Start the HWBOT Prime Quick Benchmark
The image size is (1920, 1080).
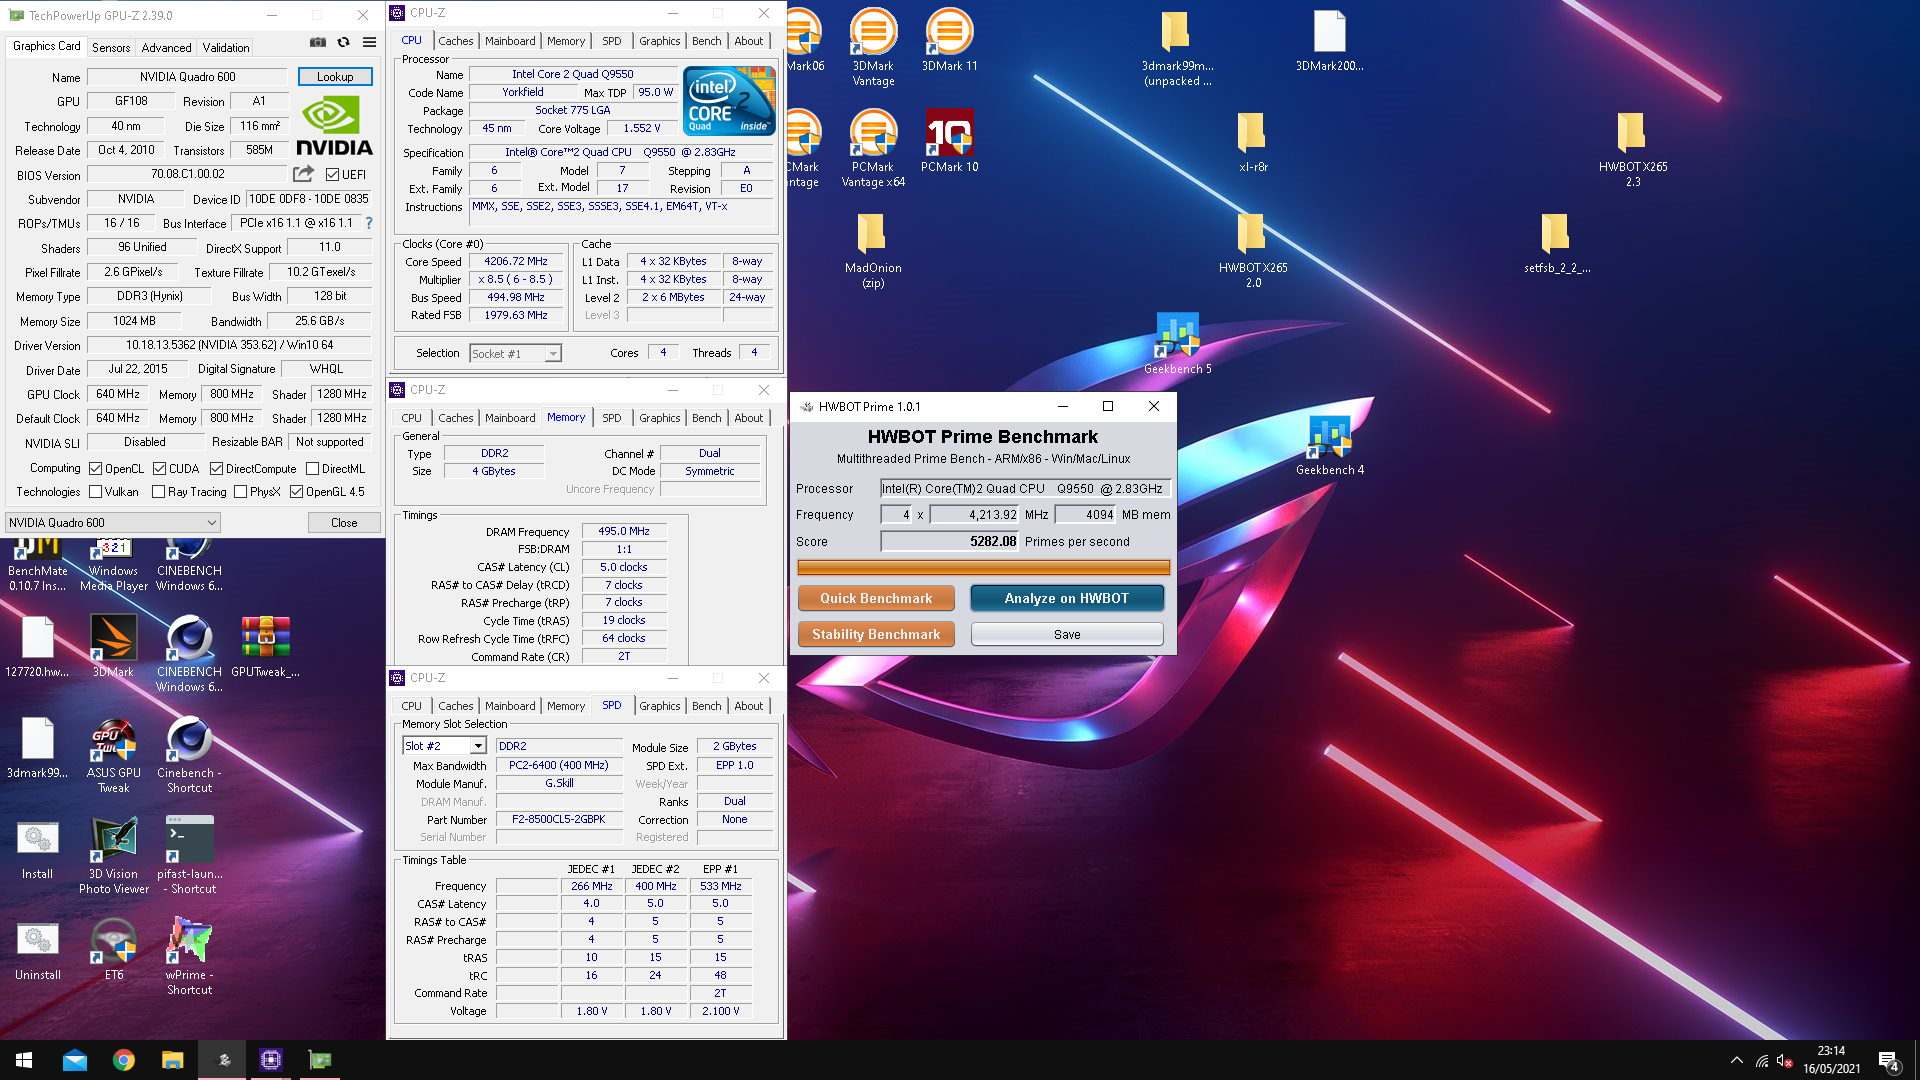(876, 598)
